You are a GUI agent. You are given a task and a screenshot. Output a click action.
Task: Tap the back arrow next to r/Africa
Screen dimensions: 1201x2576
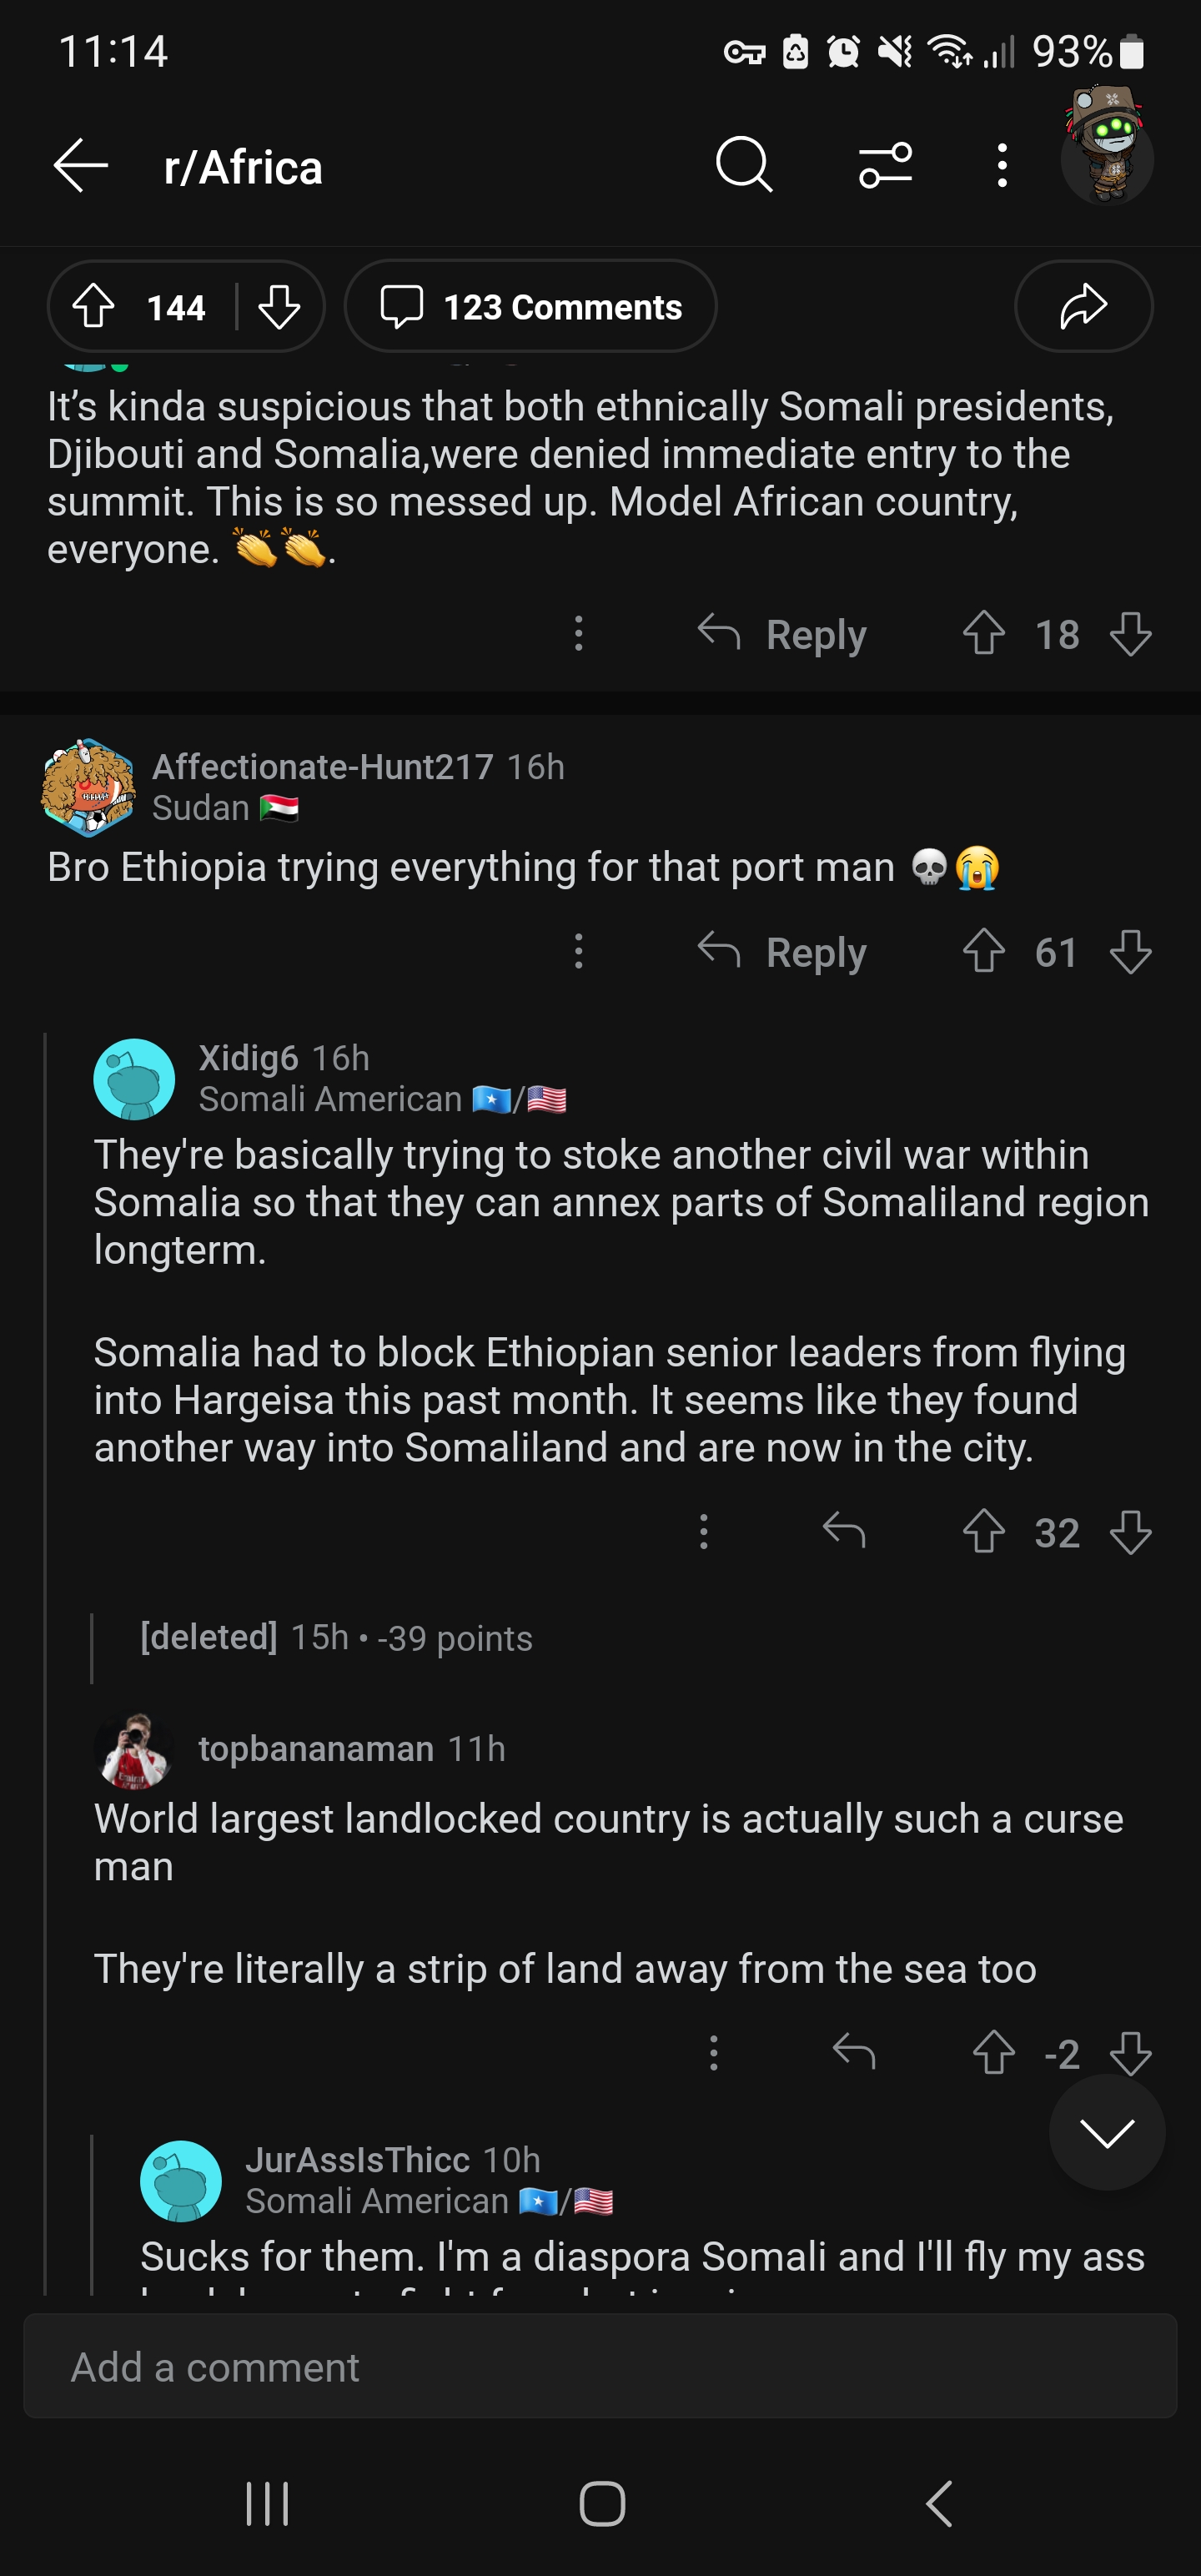81,165
